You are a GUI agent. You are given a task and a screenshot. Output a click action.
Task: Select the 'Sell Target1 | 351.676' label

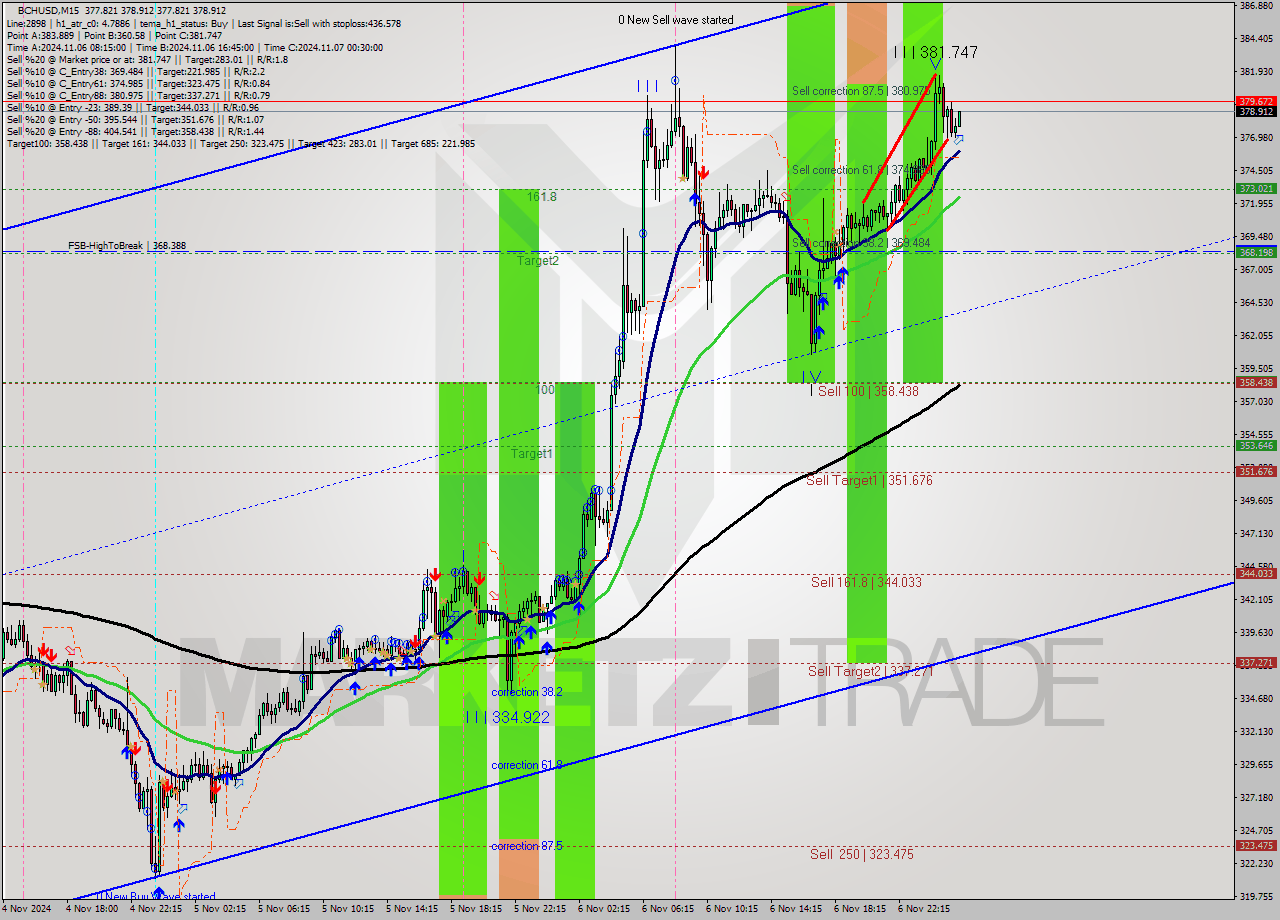869,480
